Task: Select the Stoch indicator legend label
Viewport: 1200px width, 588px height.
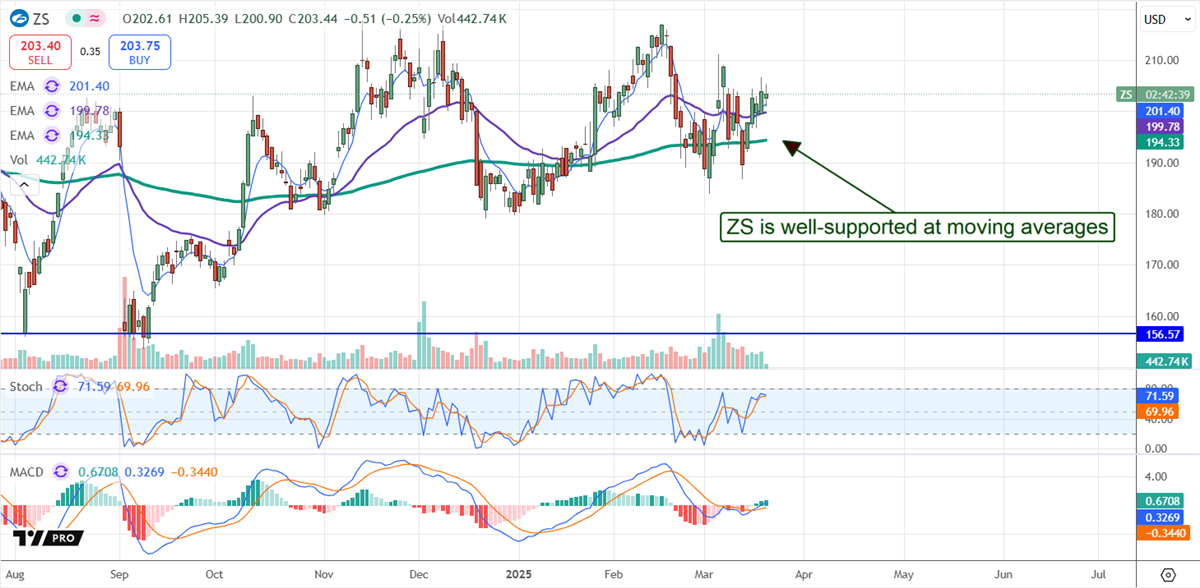Action: (x=28, y=385)
